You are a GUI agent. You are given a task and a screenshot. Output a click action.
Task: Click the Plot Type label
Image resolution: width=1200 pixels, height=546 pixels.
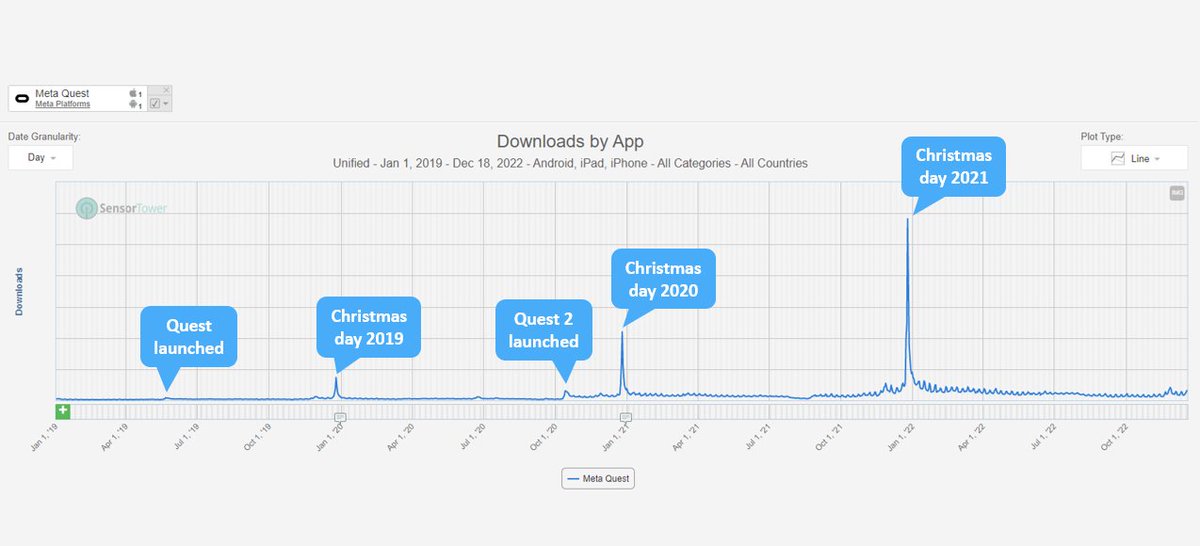click(1103, 135)
